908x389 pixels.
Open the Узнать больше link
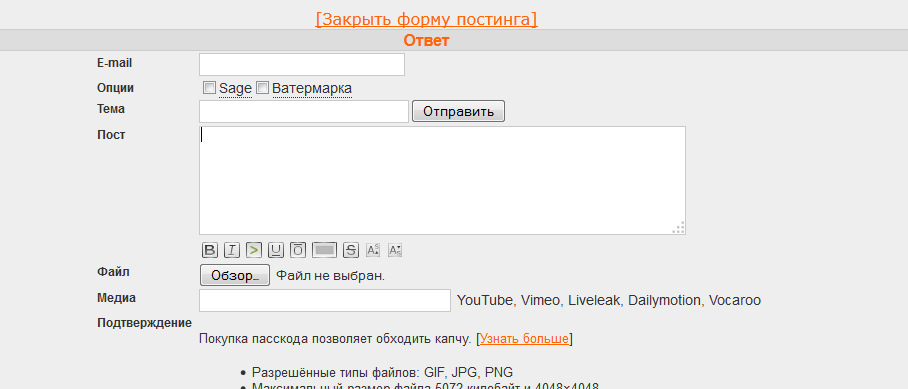click(524, 339)
